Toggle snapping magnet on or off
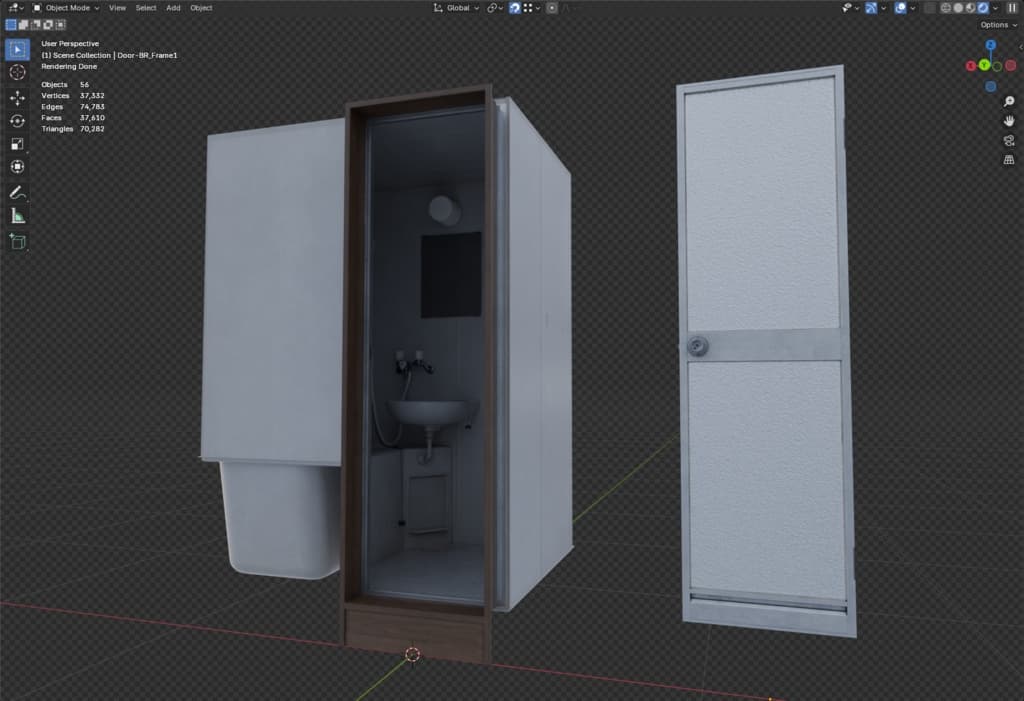Image resolution: width=1024 pixels, height=701 pixels. pyautogui.click(x=514, y=8)
